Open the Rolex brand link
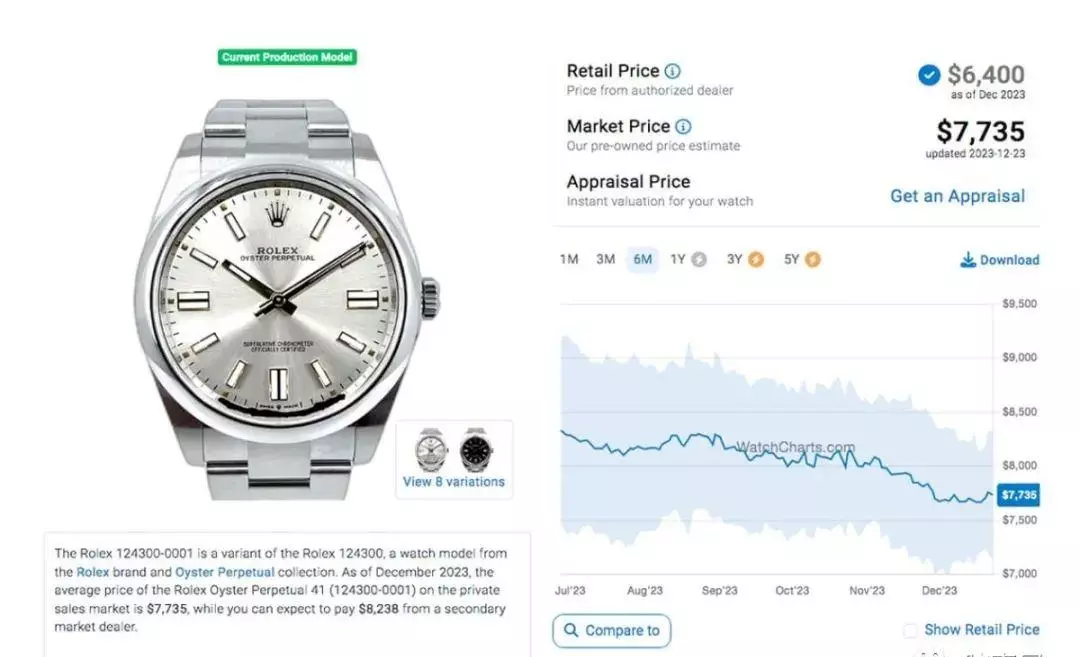The height and width of the screenshot is (657, 1080). tap(93, 572)
